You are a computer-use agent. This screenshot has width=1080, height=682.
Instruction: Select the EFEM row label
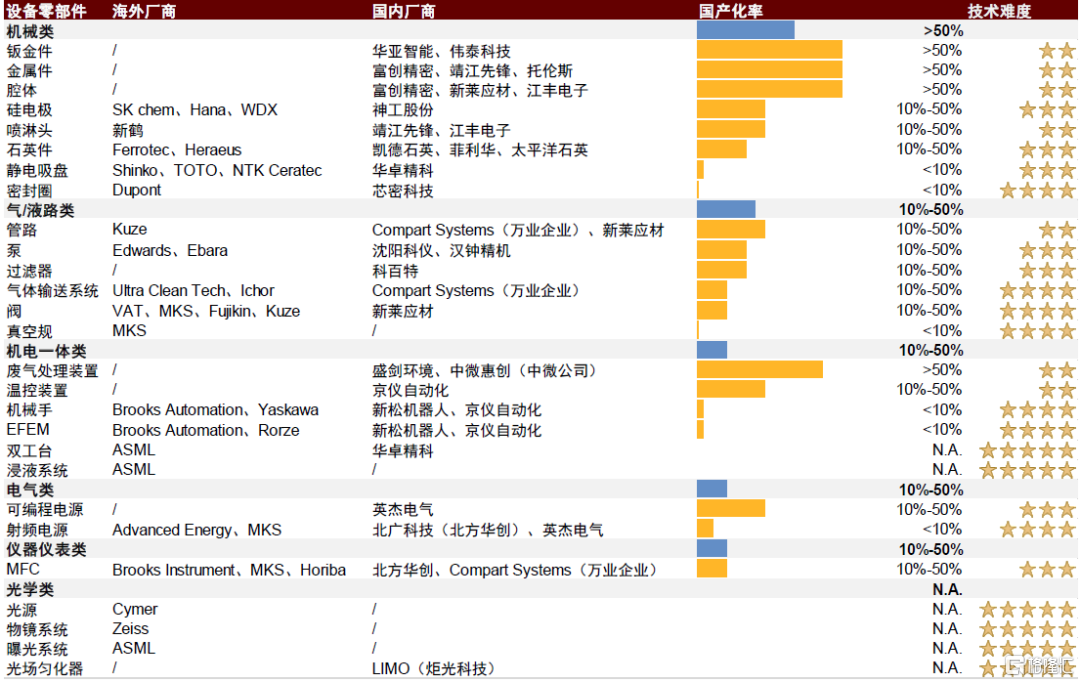pos(28,430)
